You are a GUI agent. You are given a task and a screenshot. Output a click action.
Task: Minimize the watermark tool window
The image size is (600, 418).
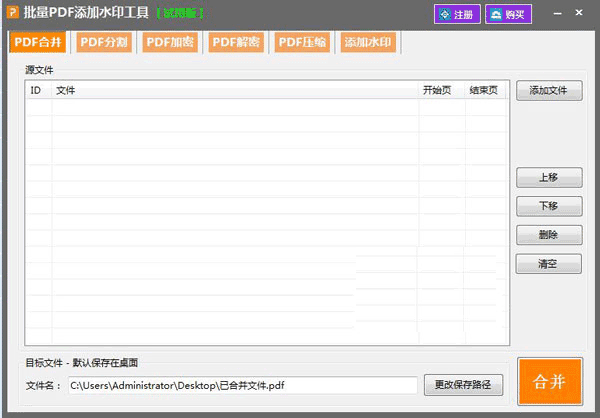[x=558, y=13]
